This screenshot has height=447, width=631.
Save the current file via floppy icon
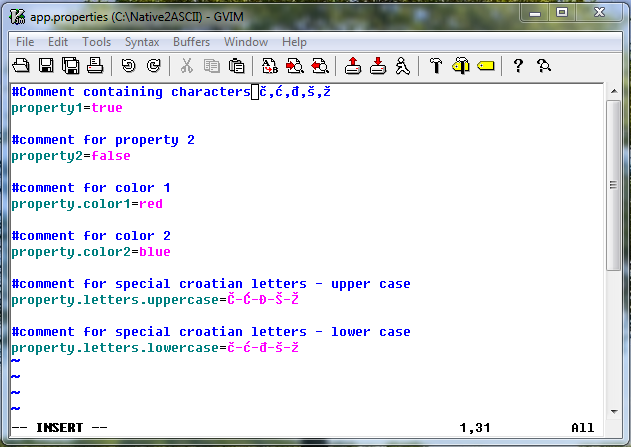pyautogui.click(x=46, y=66)
